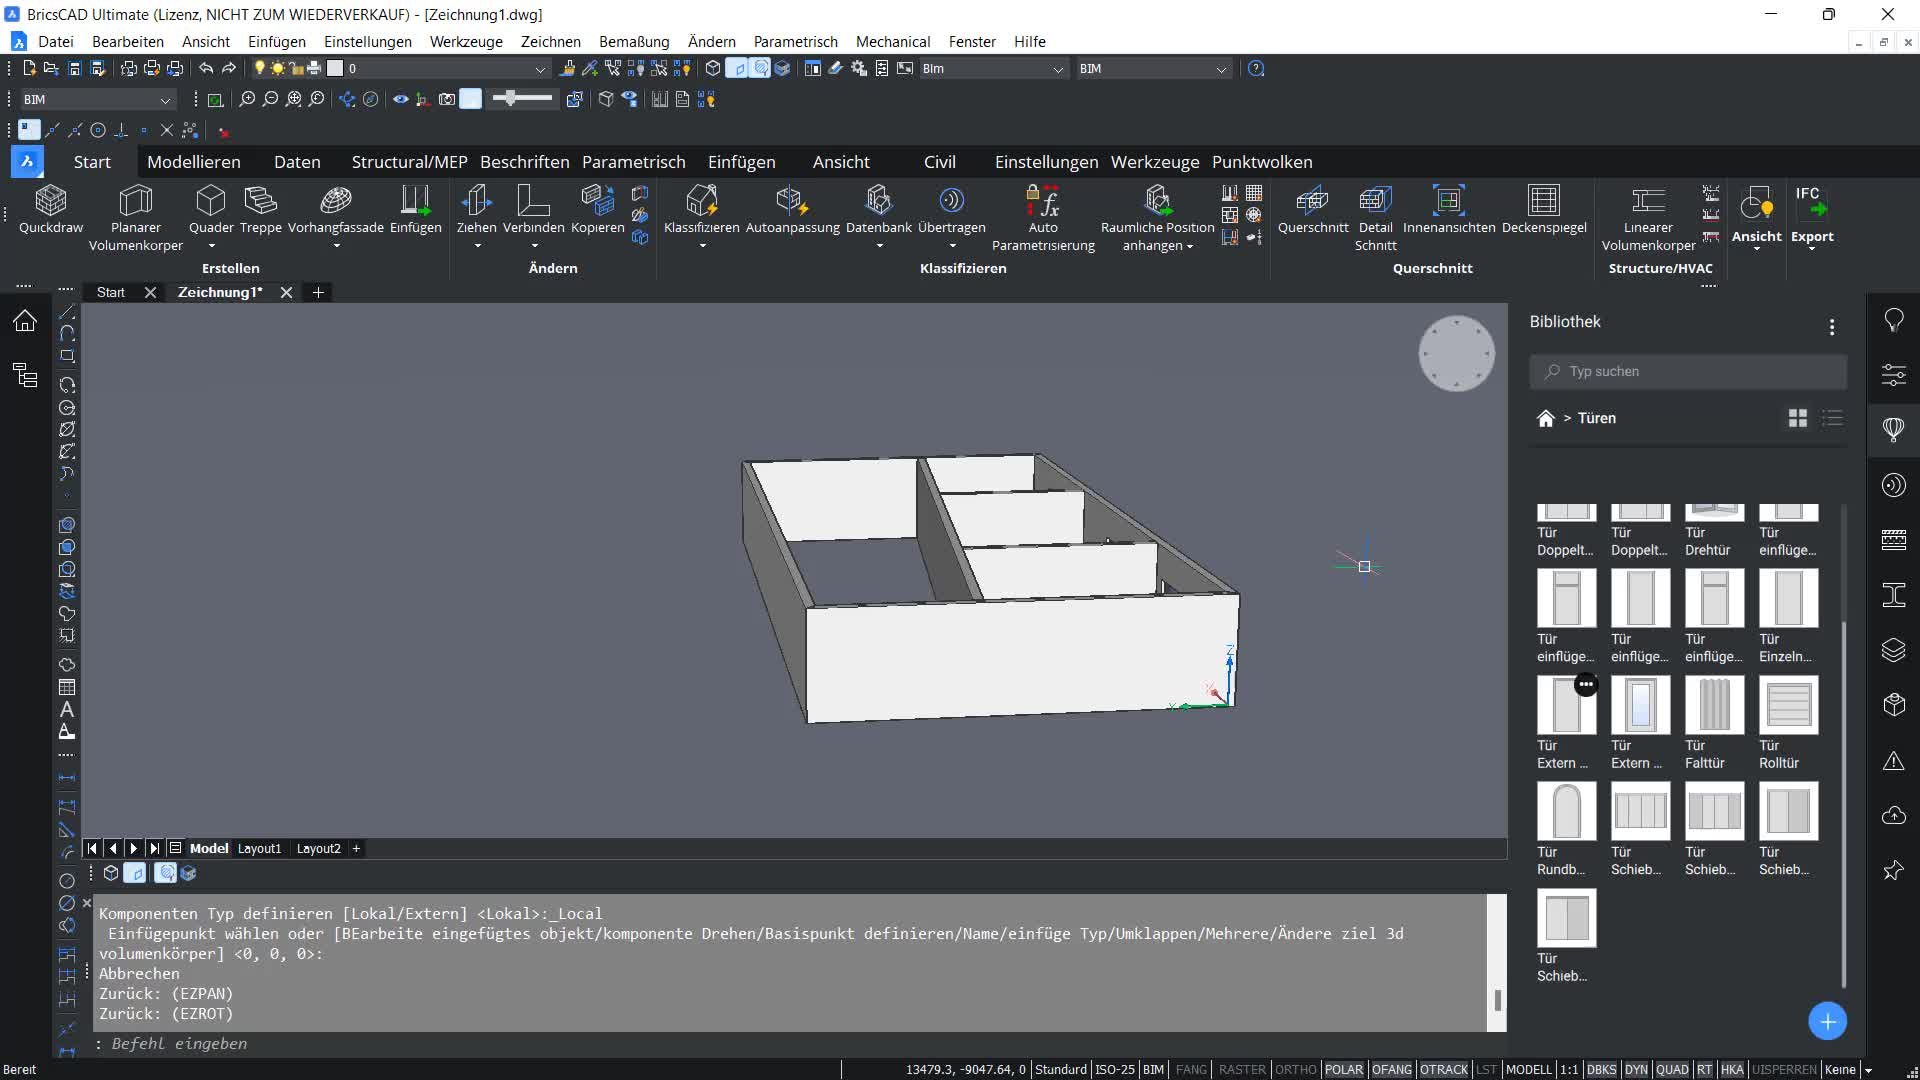Switch to Modellieren ribbon tab
This screenshot has height=1080, width=1920.
(x=194, y=162)
